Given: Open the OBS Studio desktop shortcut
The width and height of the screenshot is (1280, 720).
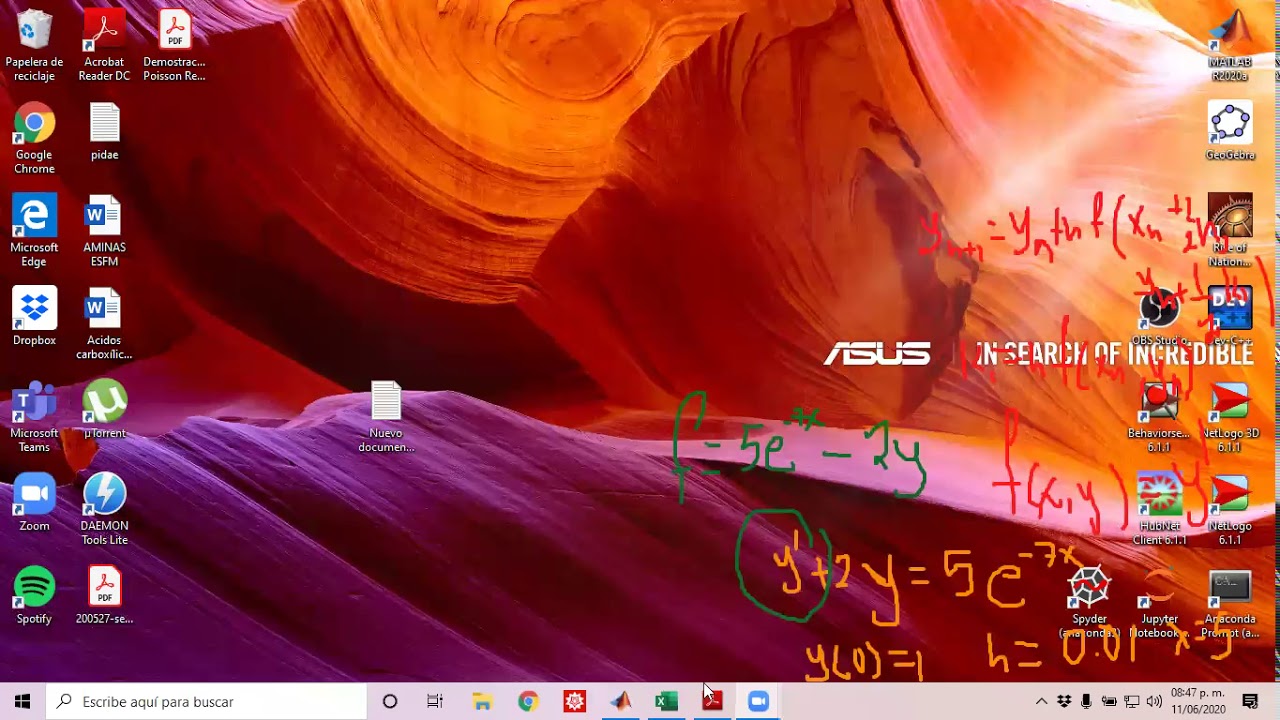Looking at the screenshot, I should pos(1160,317).
